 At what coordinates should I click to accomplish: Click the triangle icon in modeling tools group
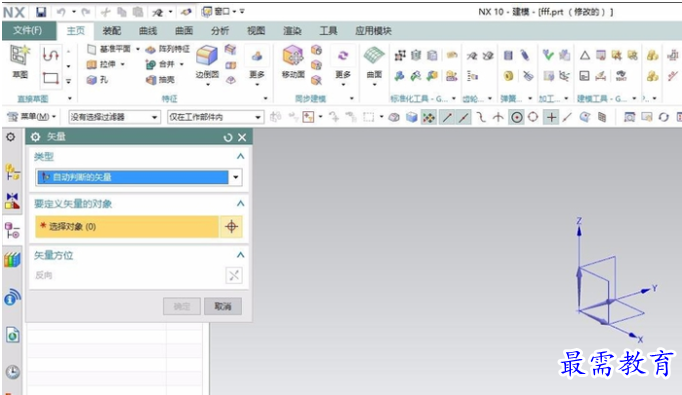click(x=585, y=55)
